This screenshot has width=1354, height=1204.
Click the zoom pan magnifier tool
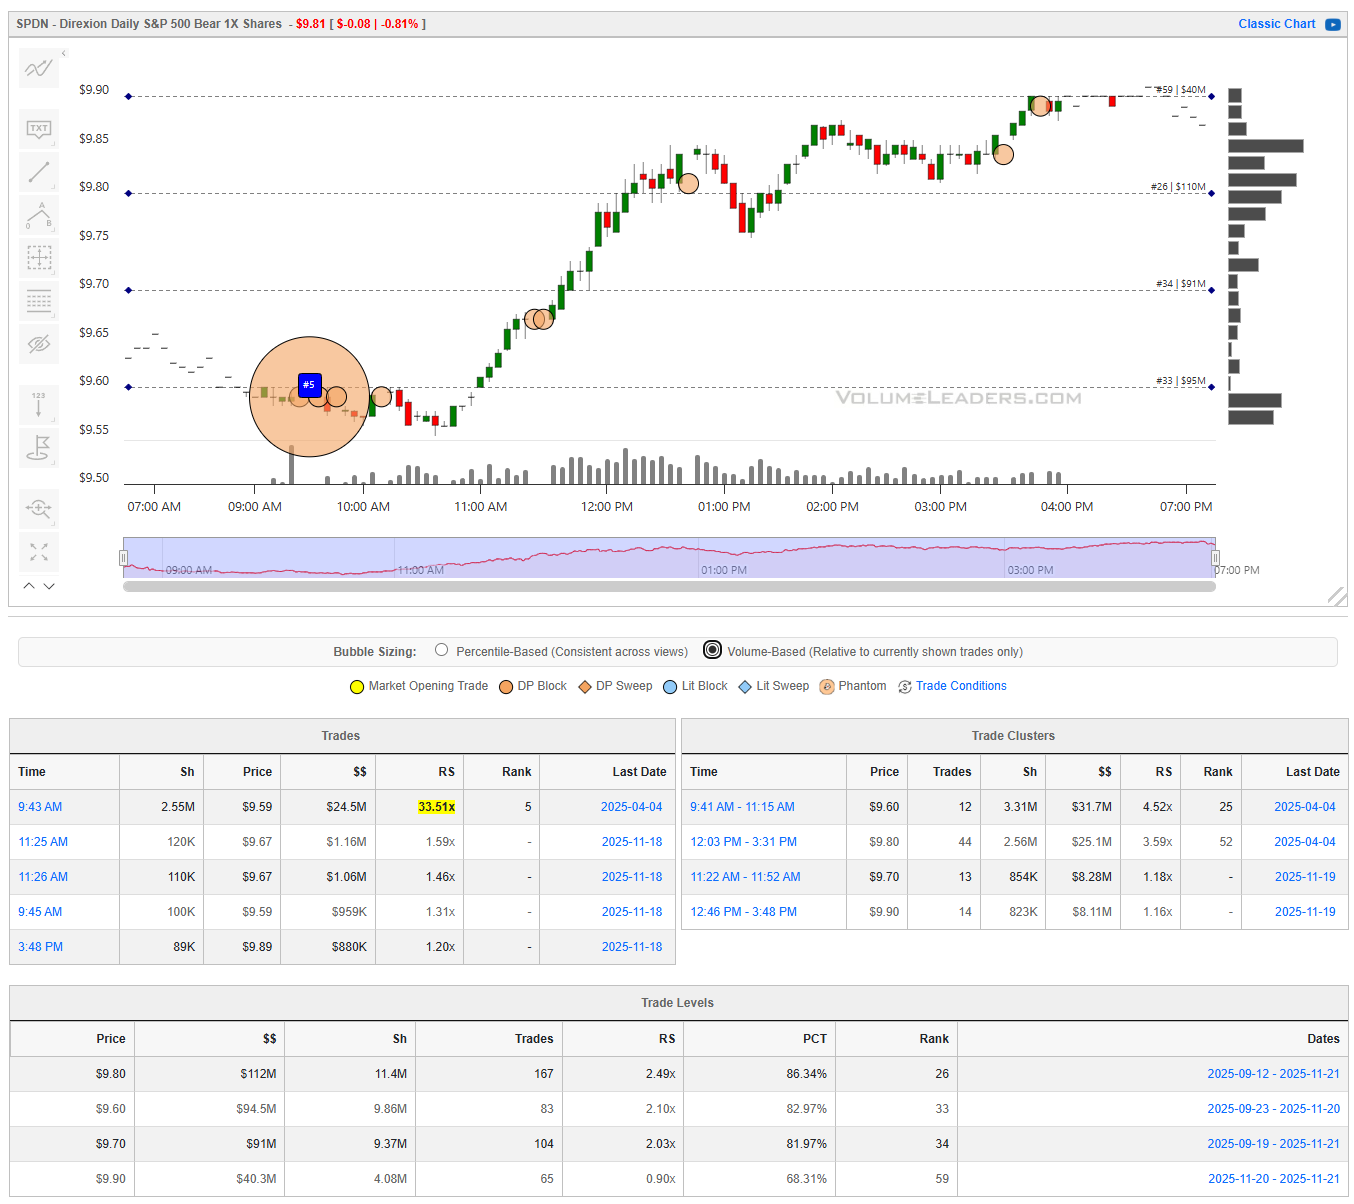click(x=39, y=508)
